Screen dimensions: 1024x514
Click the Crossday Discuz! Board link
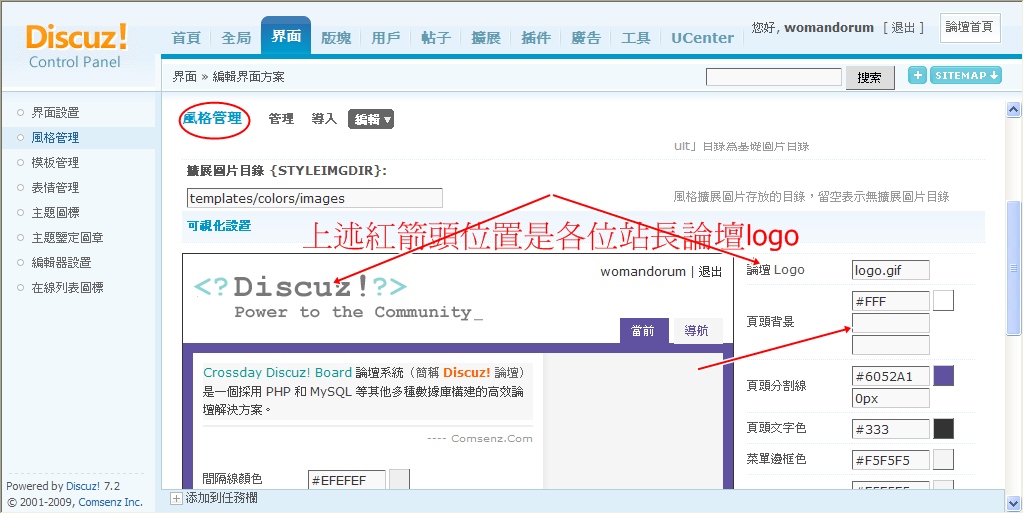click(278, 372)
